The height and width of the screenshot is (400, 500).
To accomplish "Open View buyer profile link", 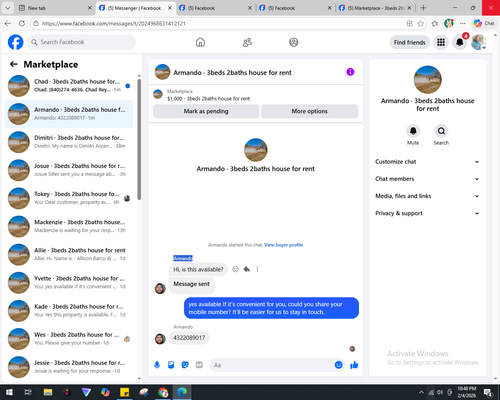I will point(283,245).
